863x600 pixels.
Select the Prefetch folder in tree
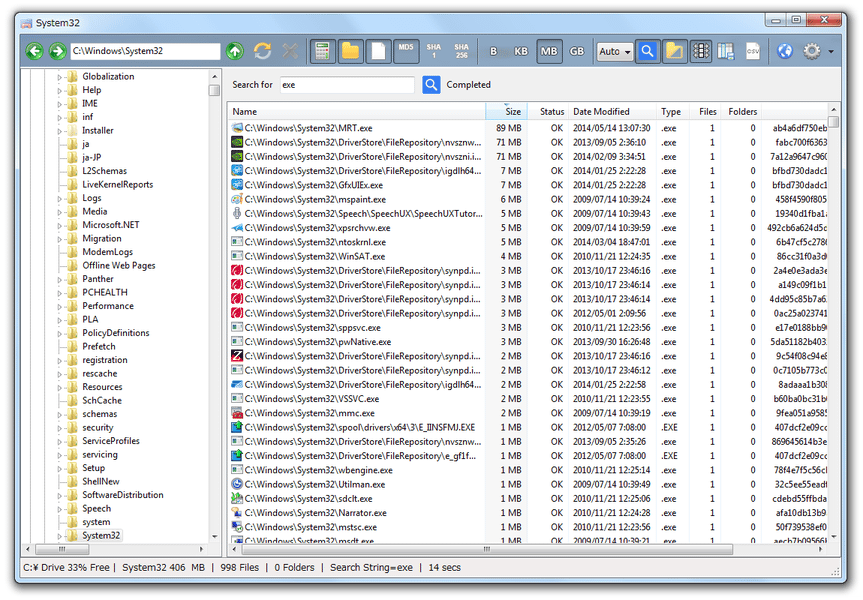(99, 346)
